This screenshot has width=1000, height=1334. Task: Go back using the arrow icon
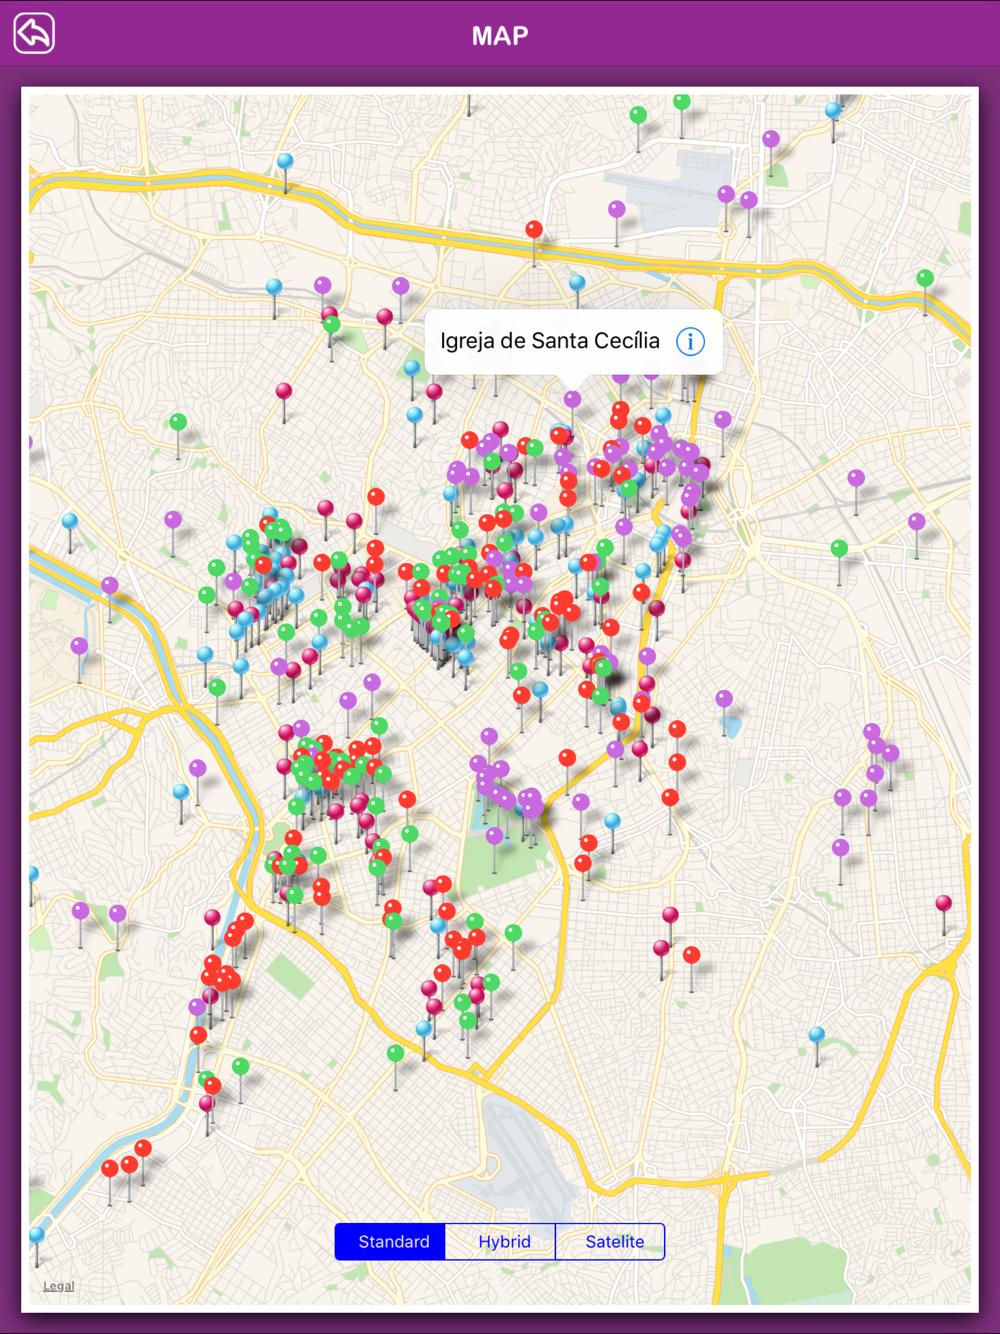tap(34, 34)
